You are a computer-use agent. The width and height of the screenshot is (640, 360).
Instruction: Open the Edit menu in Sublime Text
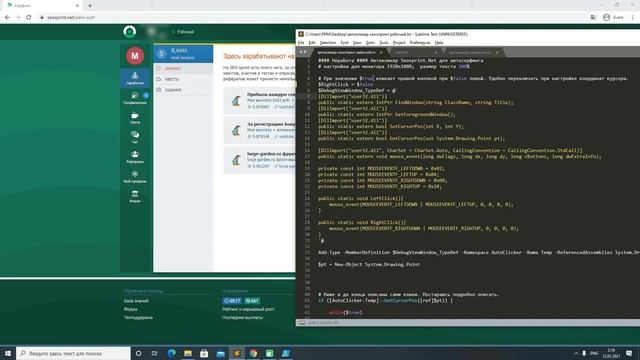(x=312, y=42)
